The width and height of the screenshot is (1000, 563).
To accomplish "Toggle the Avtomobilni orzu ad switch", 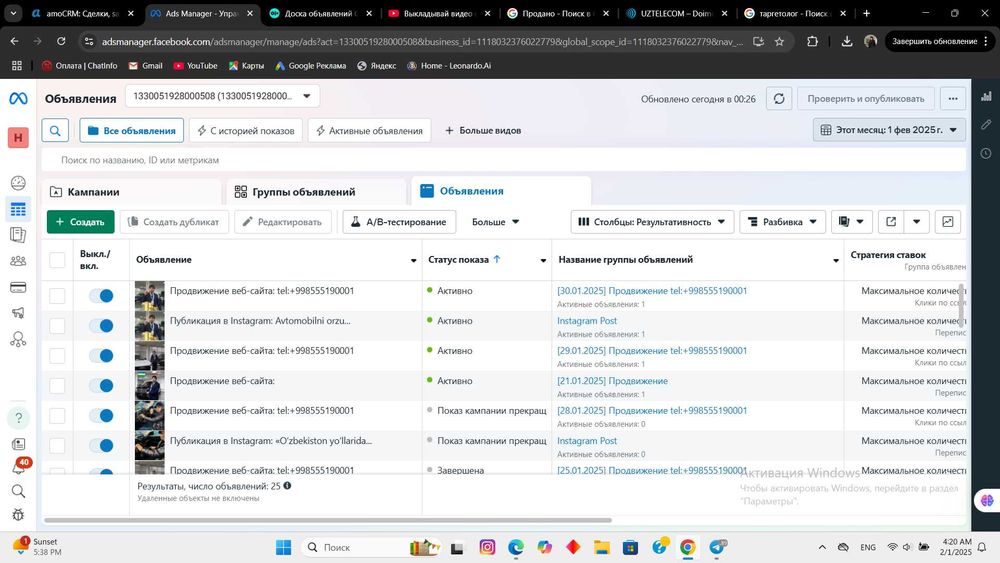I will click(x=101, y=326).
